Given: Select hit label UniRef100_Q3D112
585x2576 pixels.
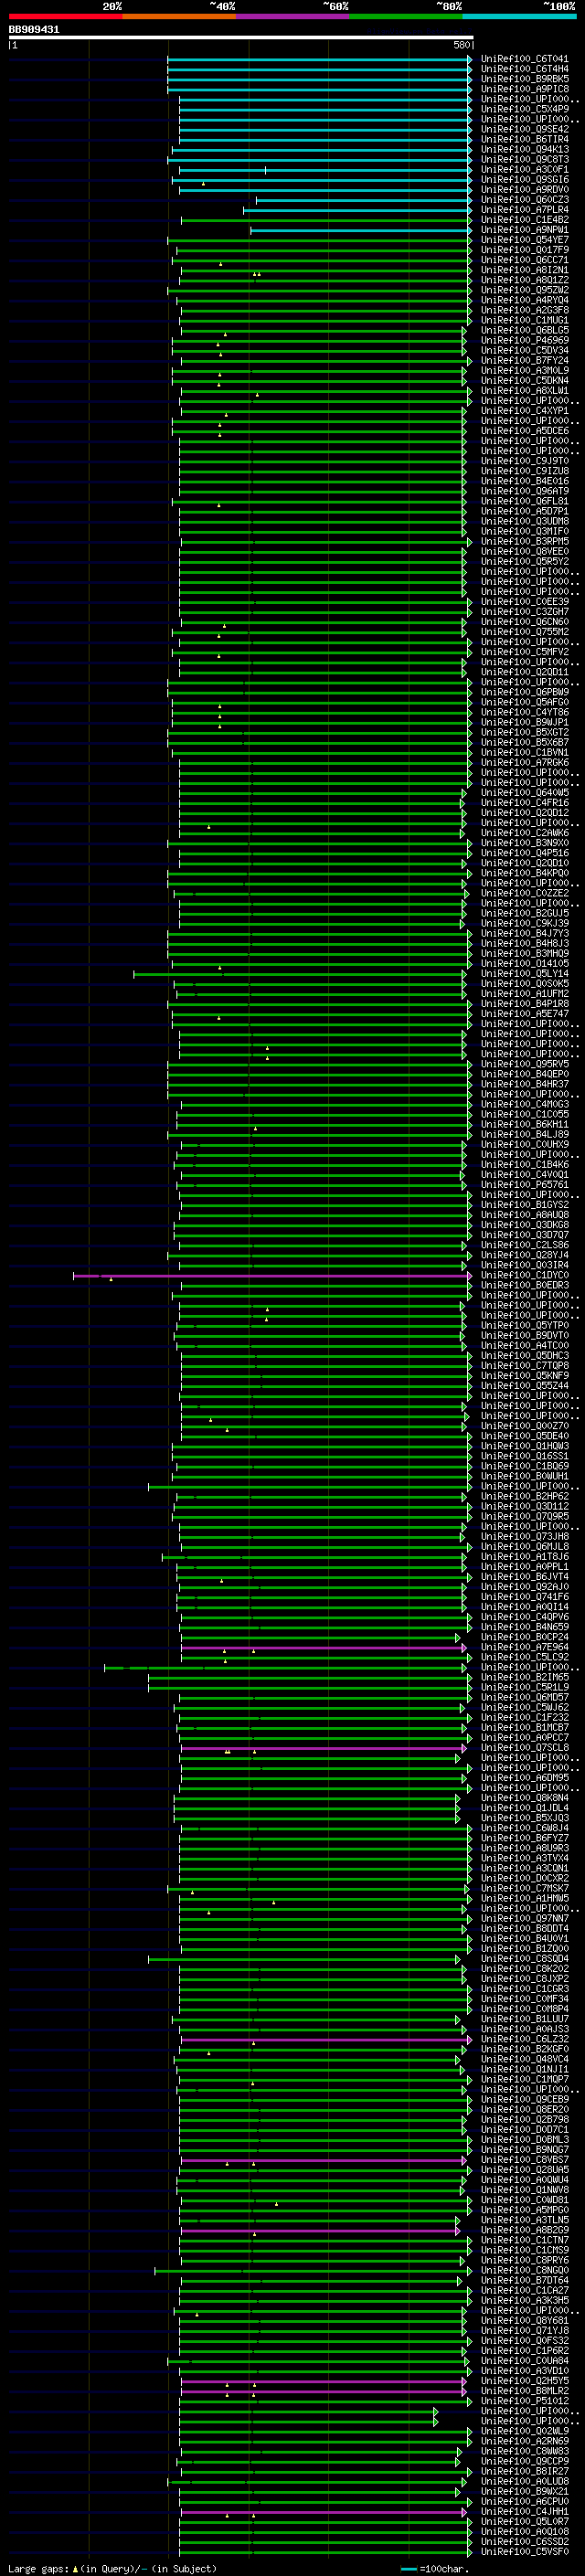Looking at the screenshot, I should click(524, 1507).
